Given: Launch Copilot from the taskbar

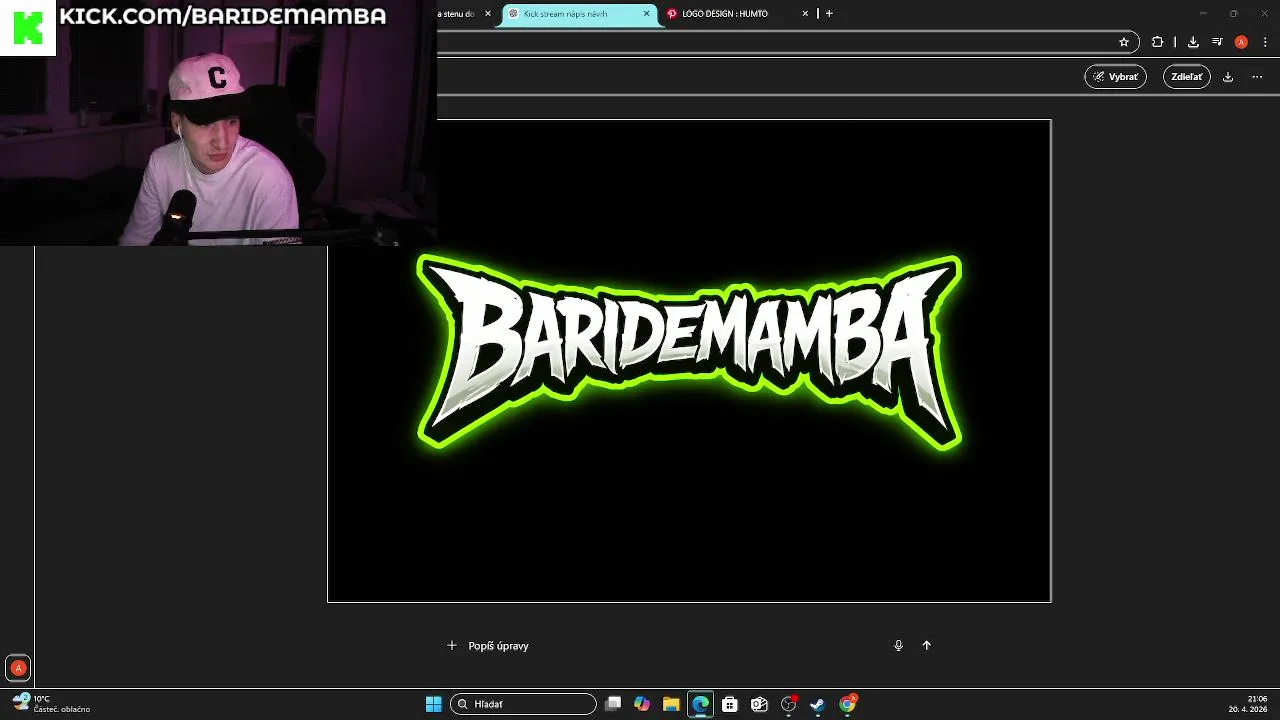Looking at the screenshot, I should tap(642, 704).
